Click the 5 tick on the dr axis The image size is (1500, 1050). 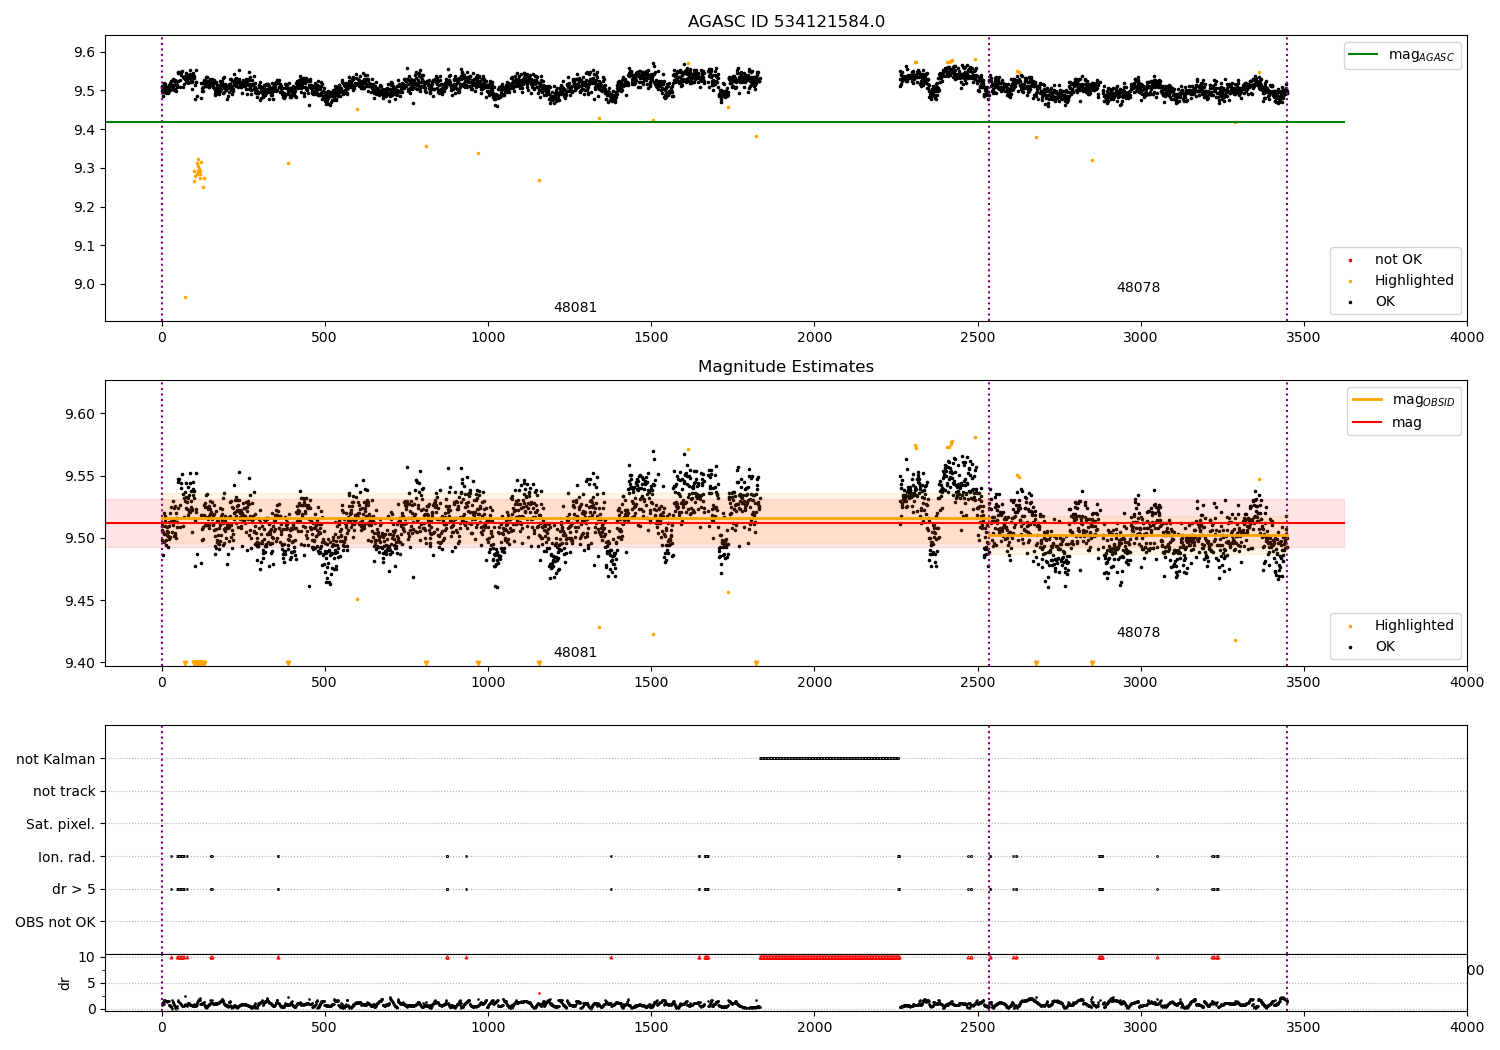pos(92,983)
